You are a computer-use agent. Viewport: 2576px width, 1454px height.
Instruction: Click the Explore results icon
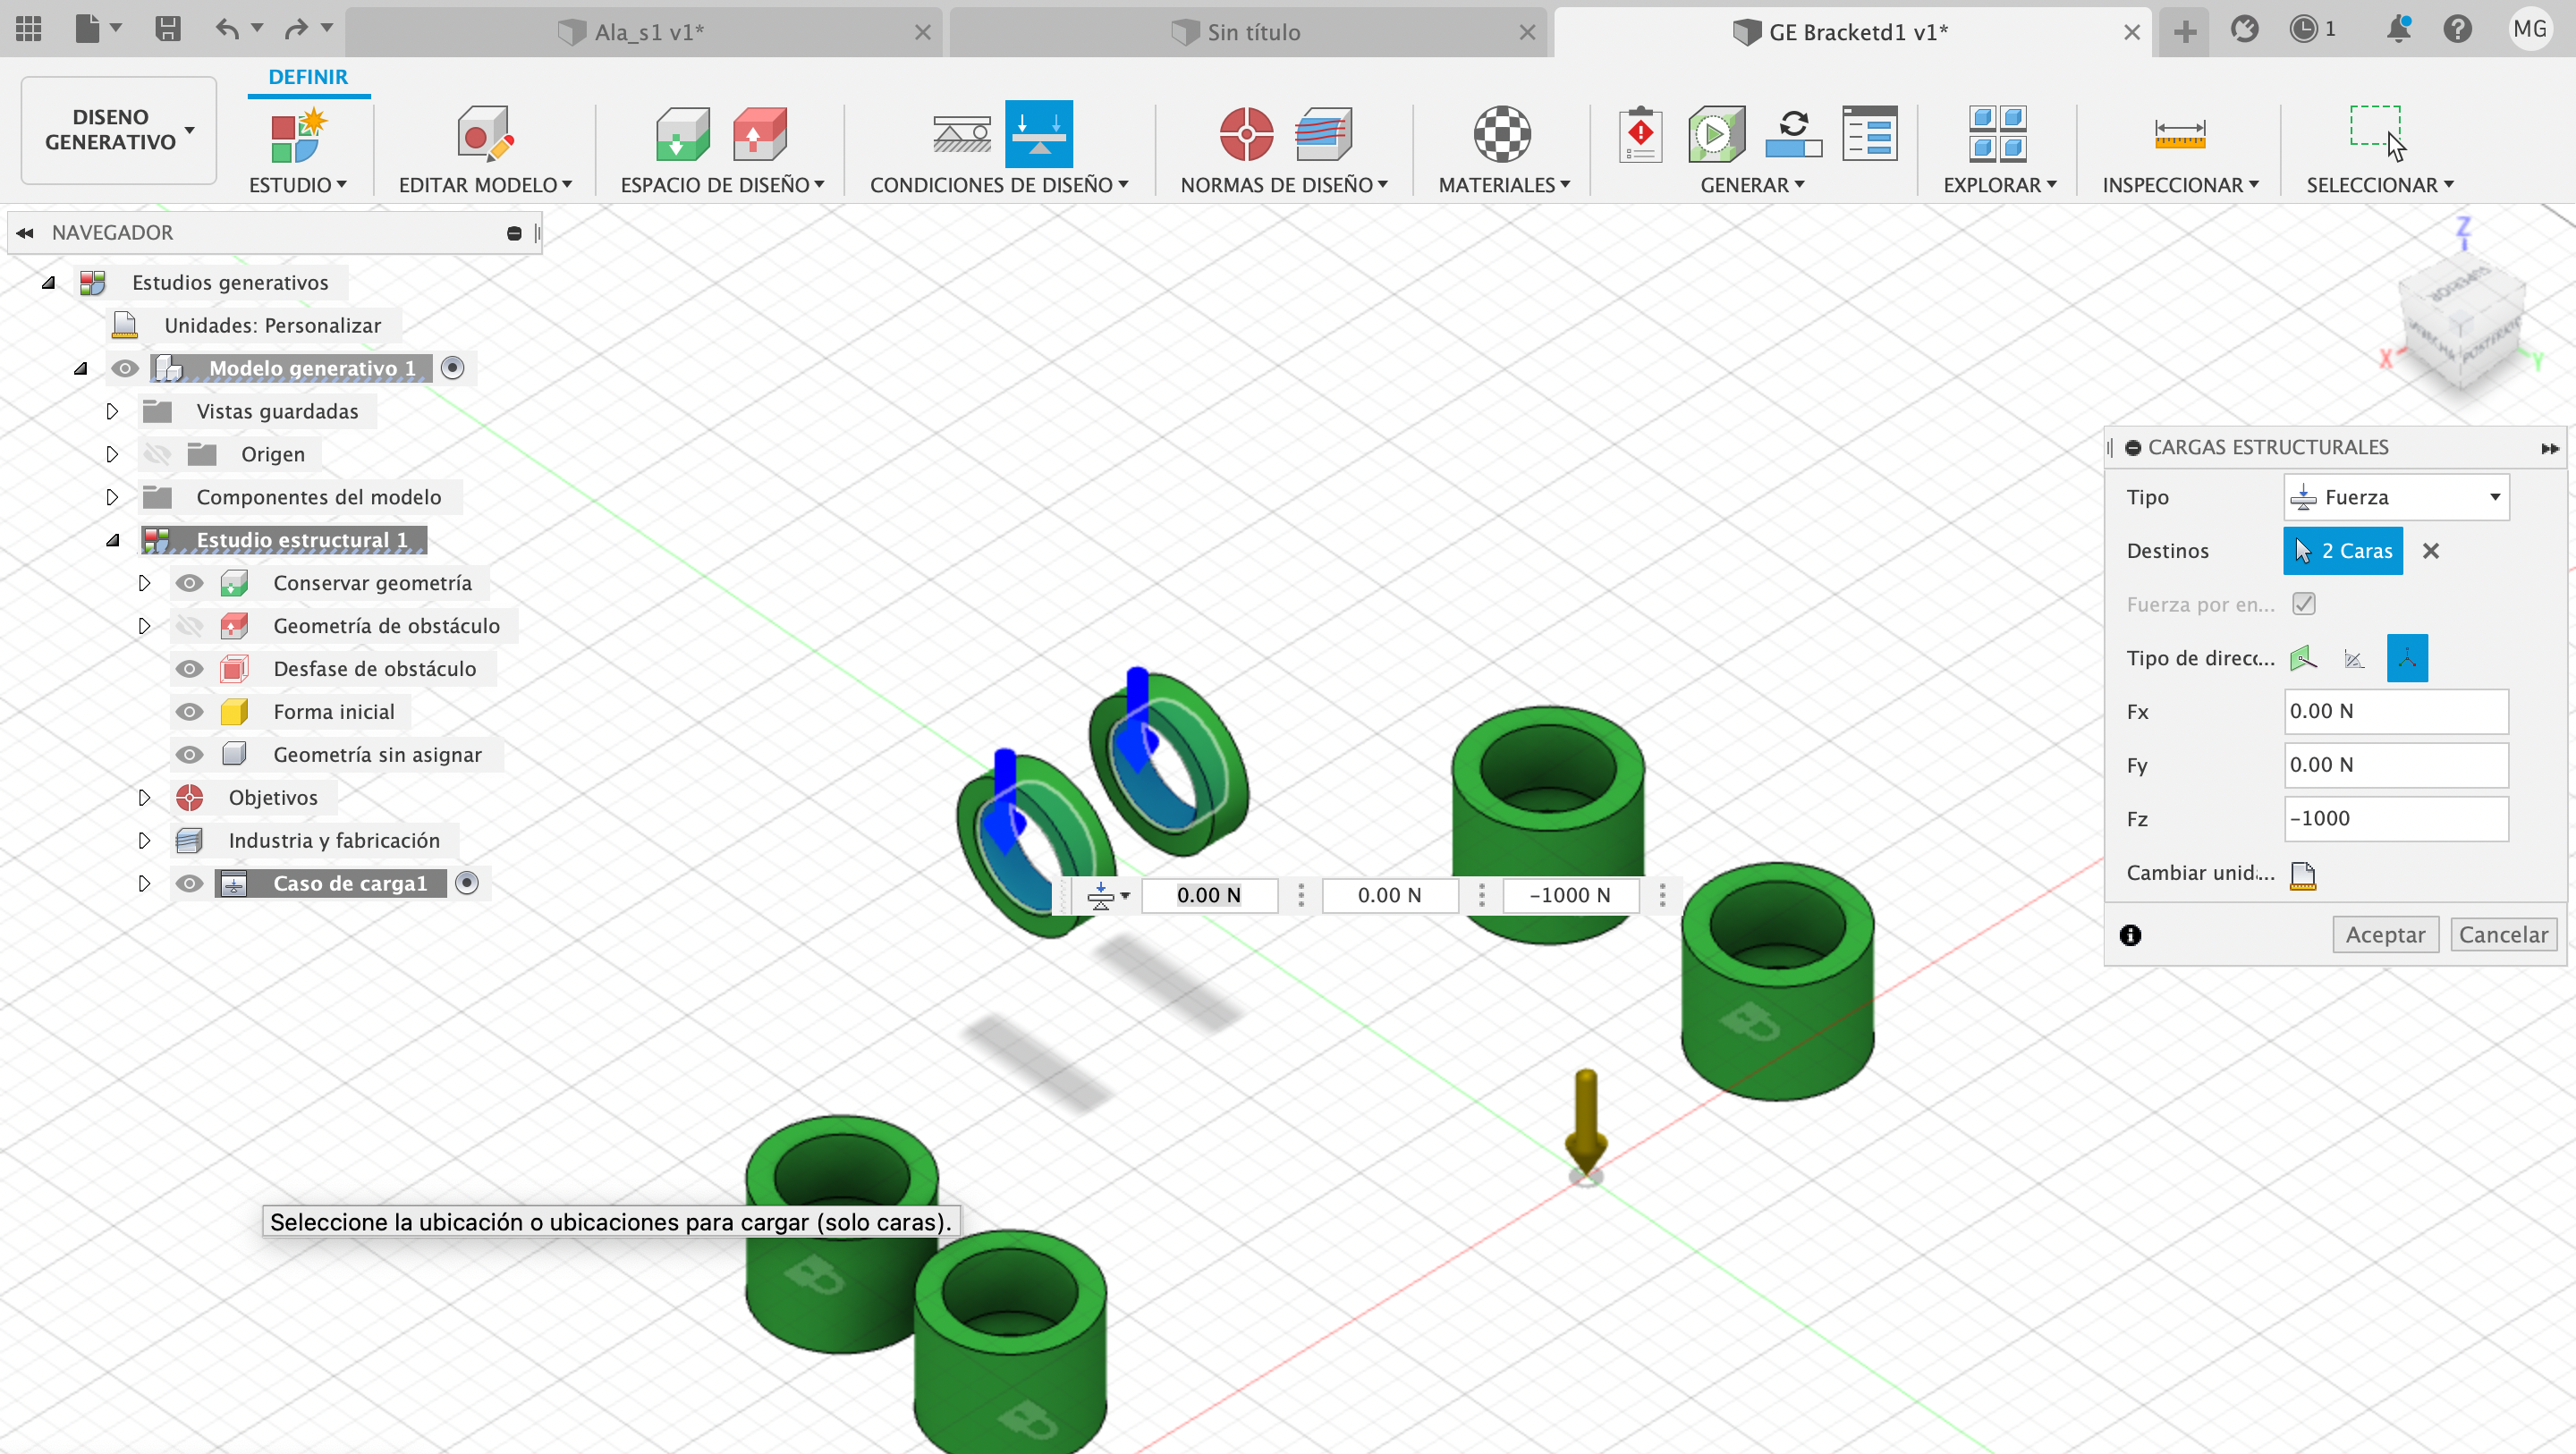click(1997, 133)
